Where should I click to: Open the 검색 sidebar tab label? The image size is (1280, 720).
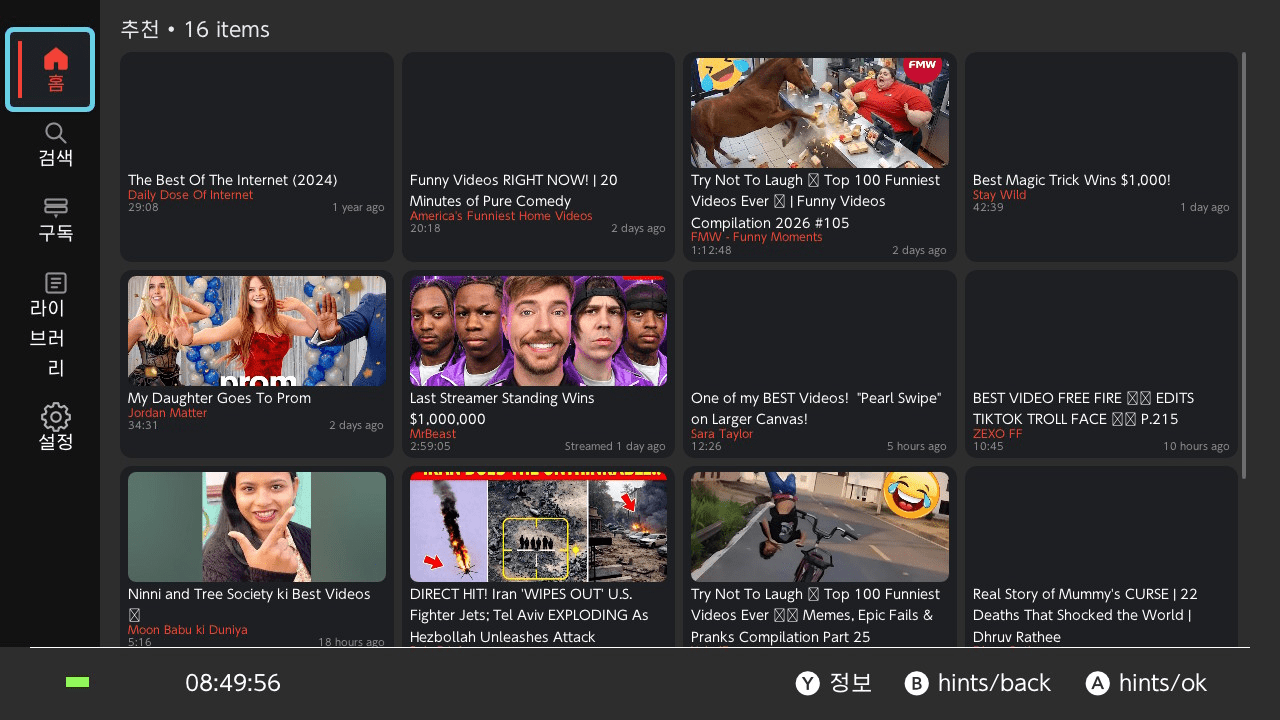[56, 158]
